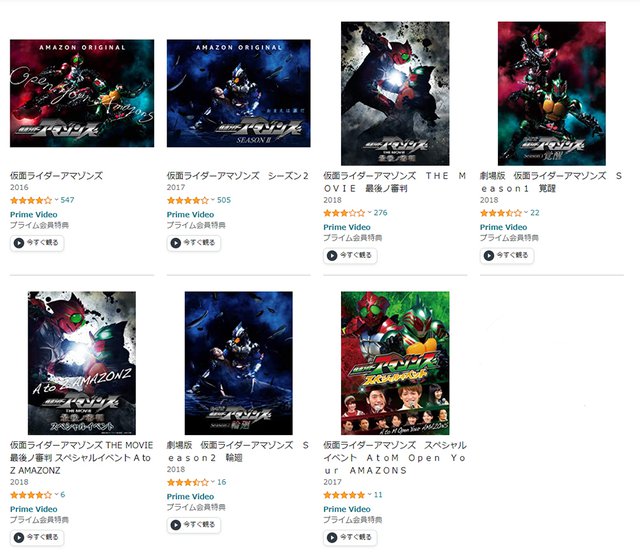Click play icon for 劇場版 Season2 輪廻
Image resolution: width=640 pixels, height=554 pixels.
coord(176,525)
